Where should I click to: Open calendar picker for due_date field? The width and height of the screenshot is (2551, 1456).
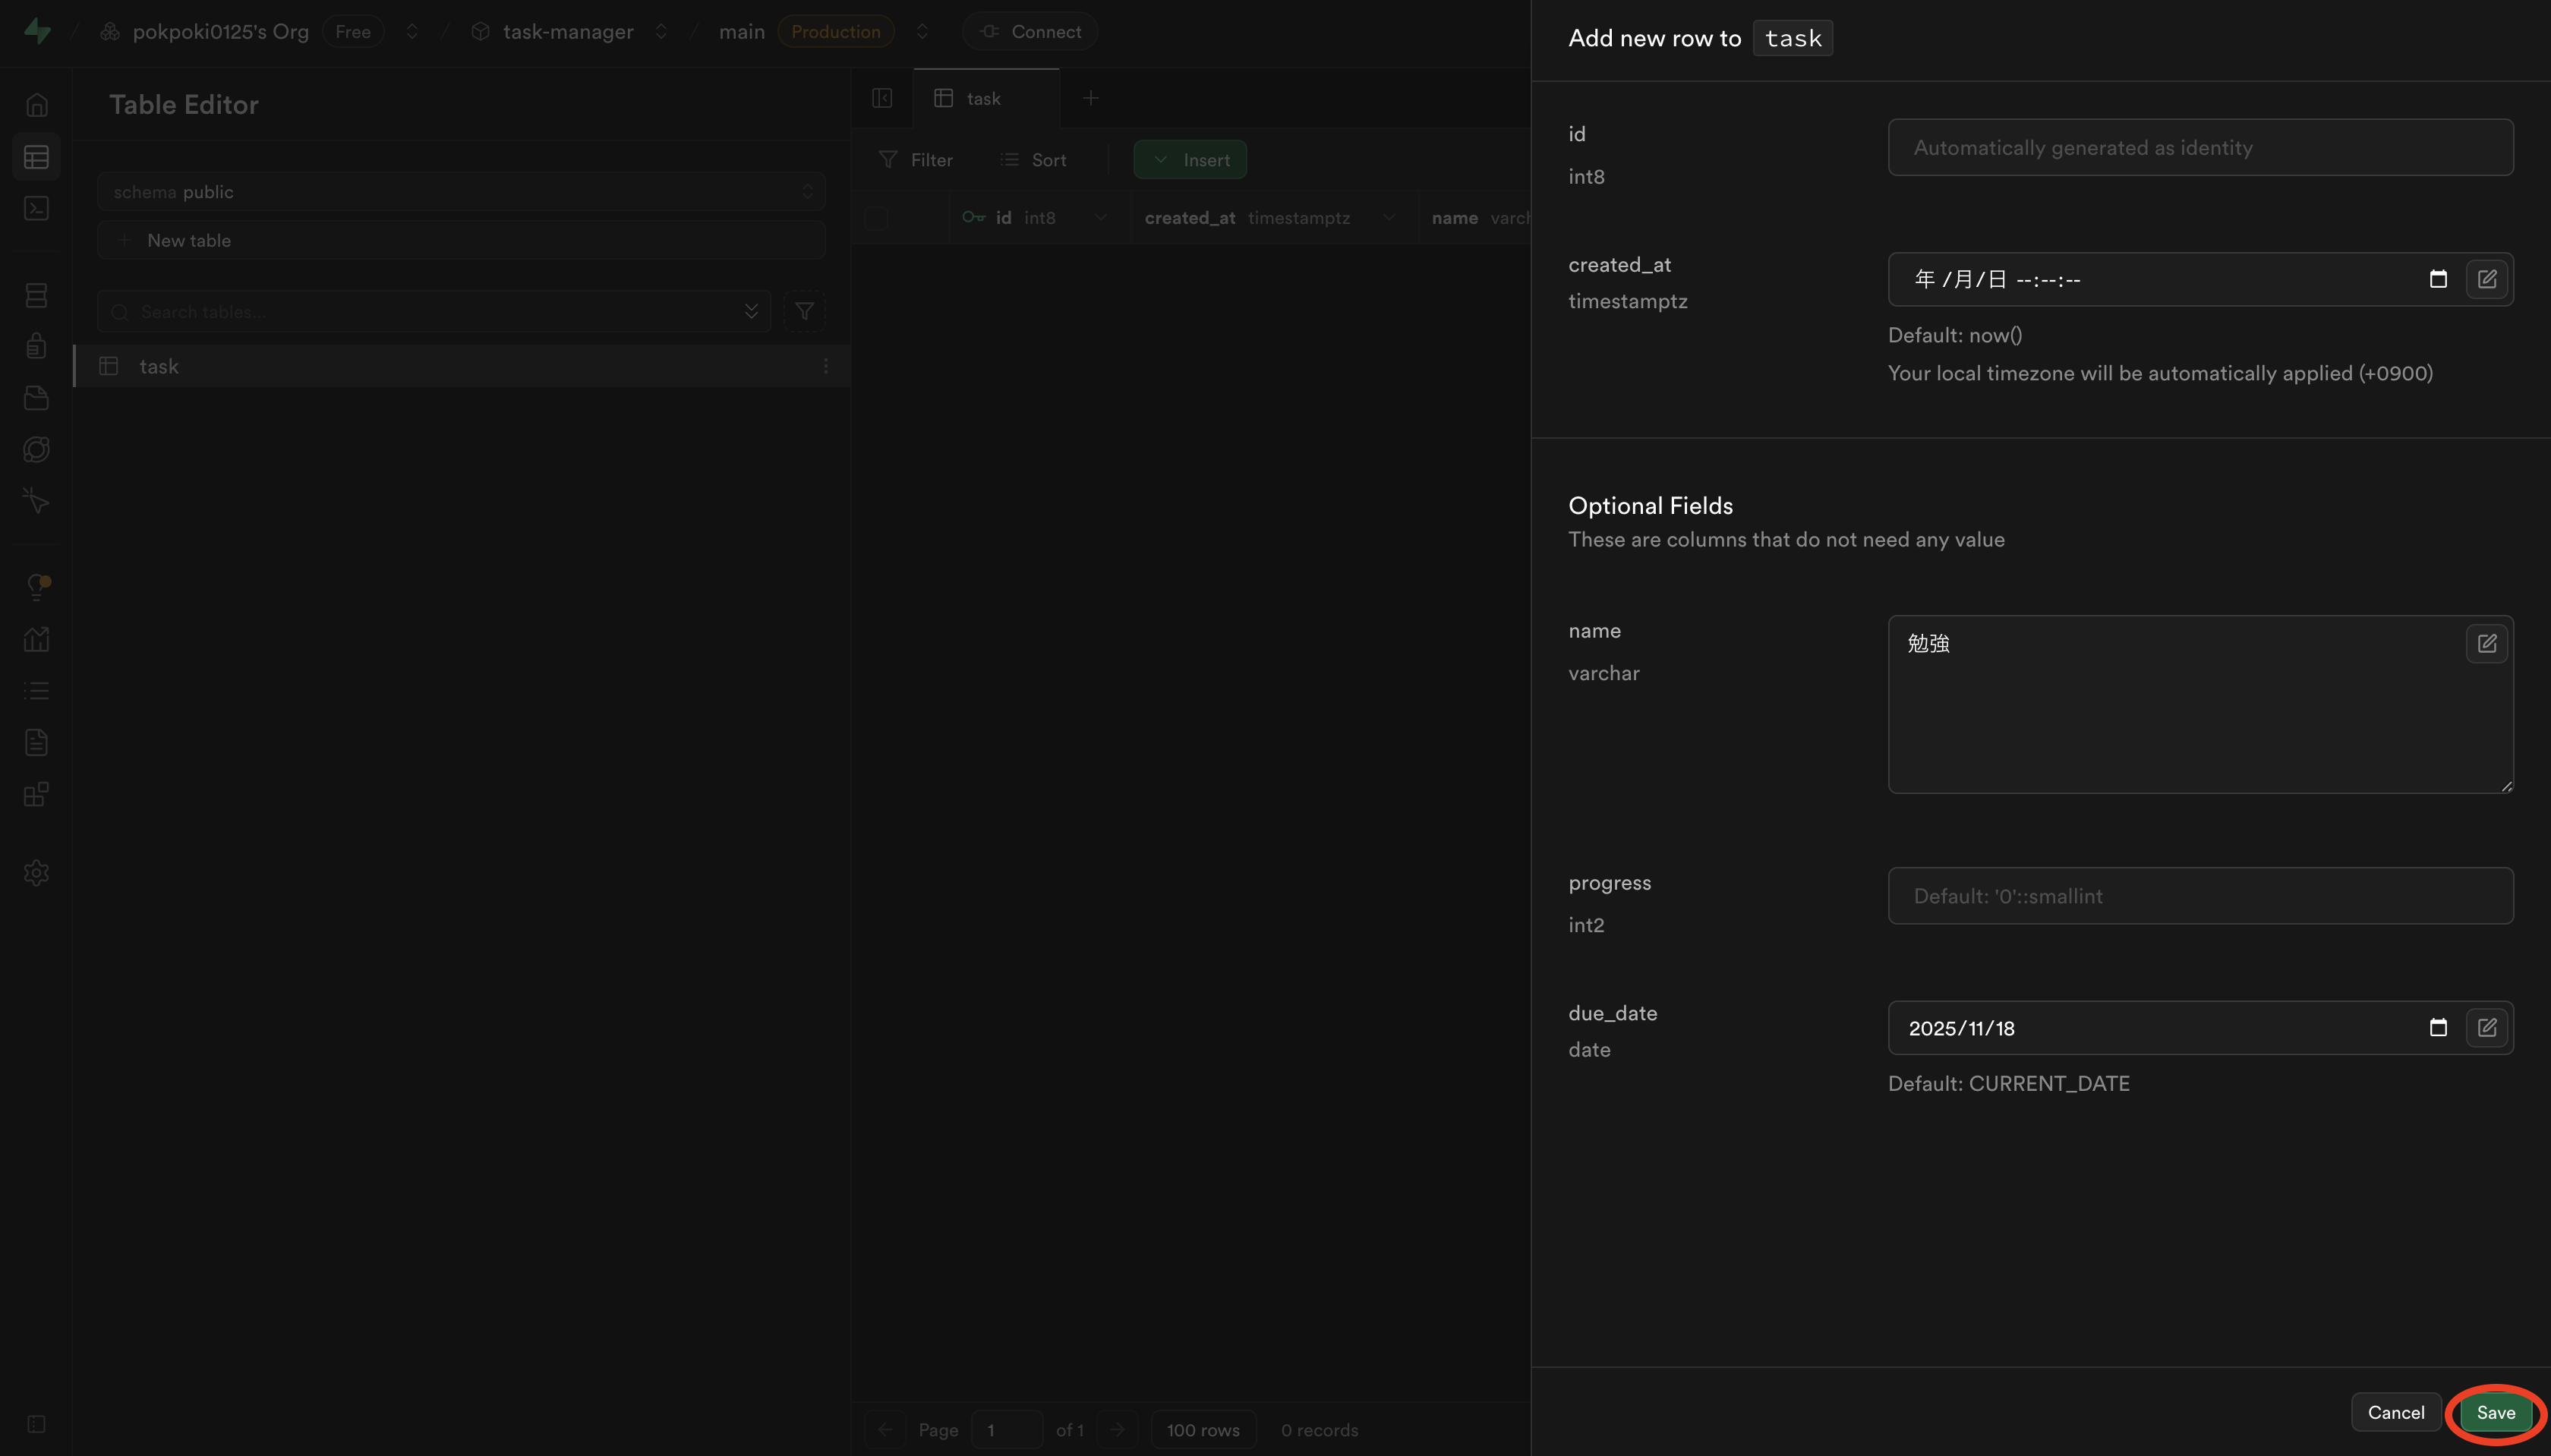[2438, 1028]
